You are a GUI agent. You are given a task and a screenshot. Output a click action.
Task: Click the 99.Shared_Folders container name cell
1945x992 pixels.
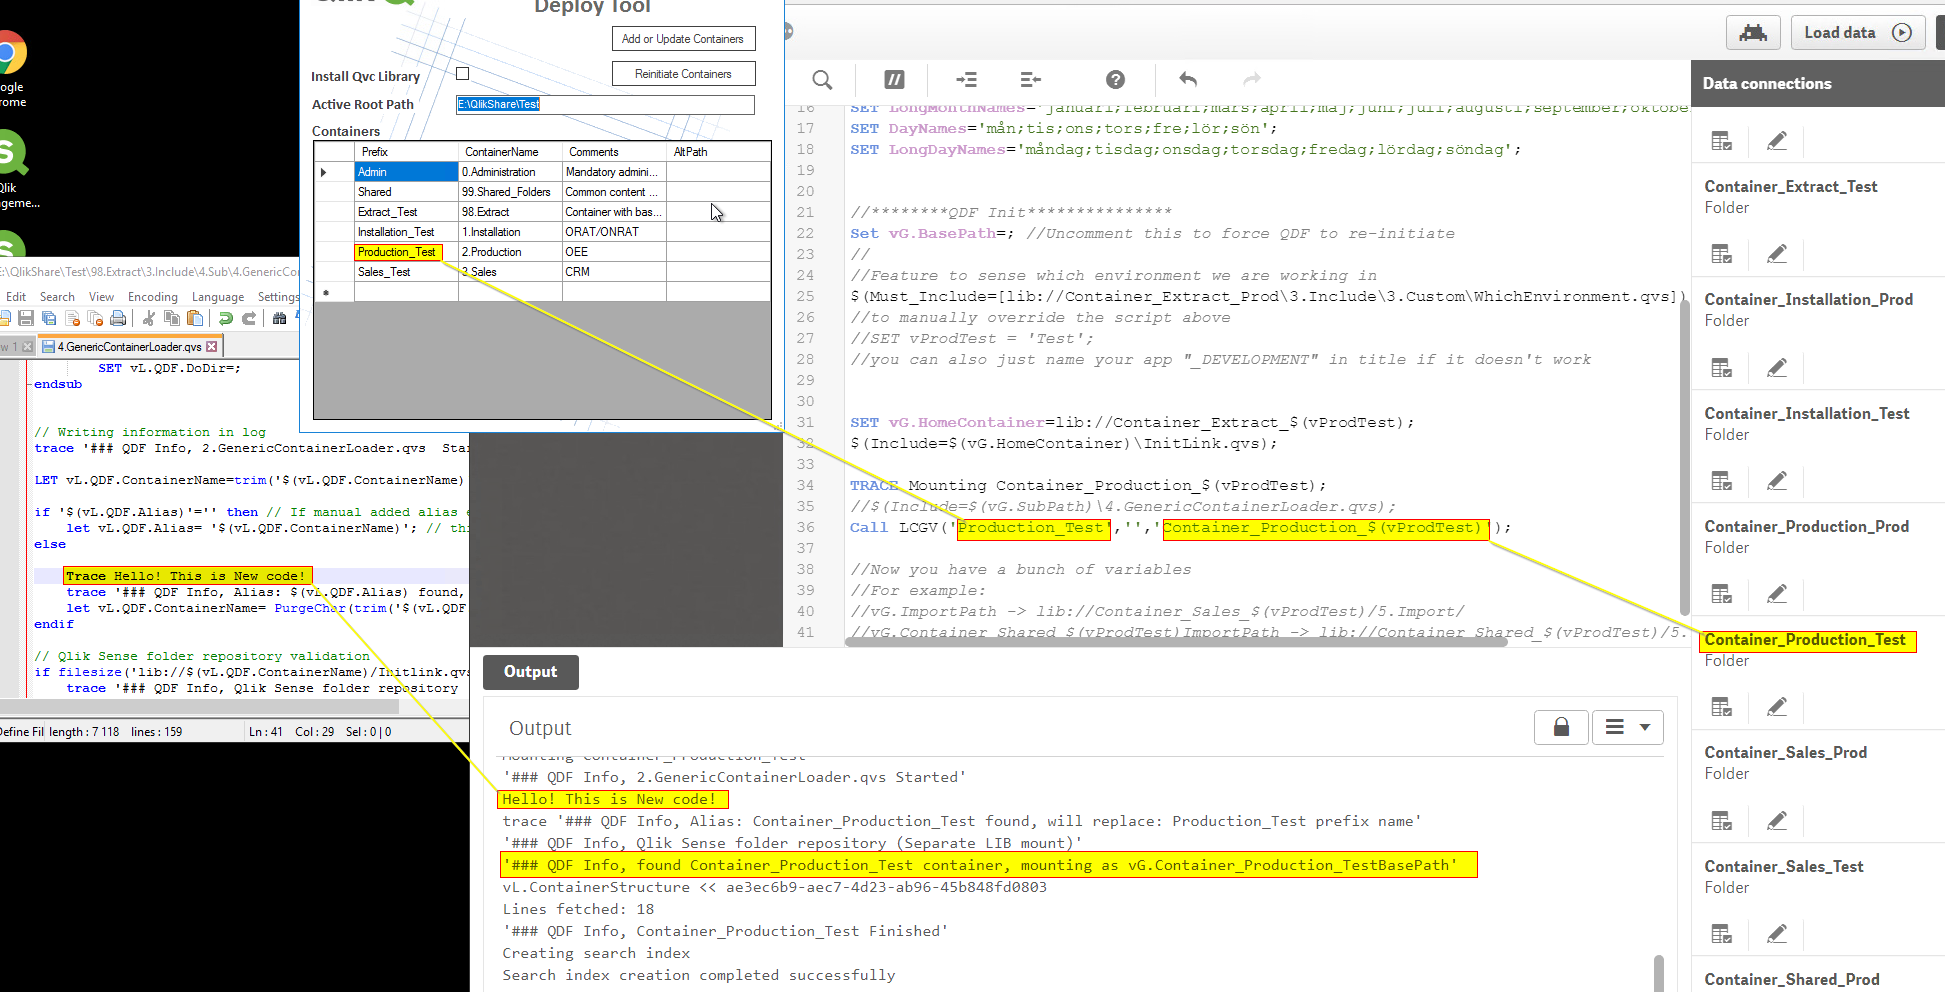click(x=510, y=192)
